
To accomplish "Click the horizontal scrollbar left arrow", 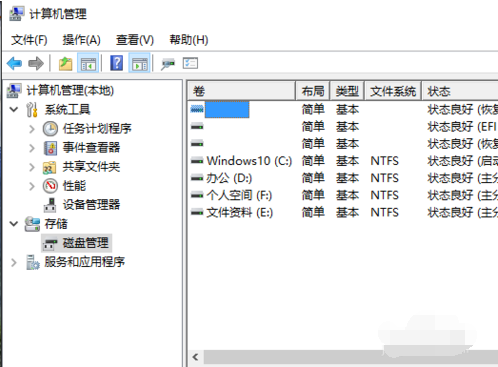I will point(196,357).
